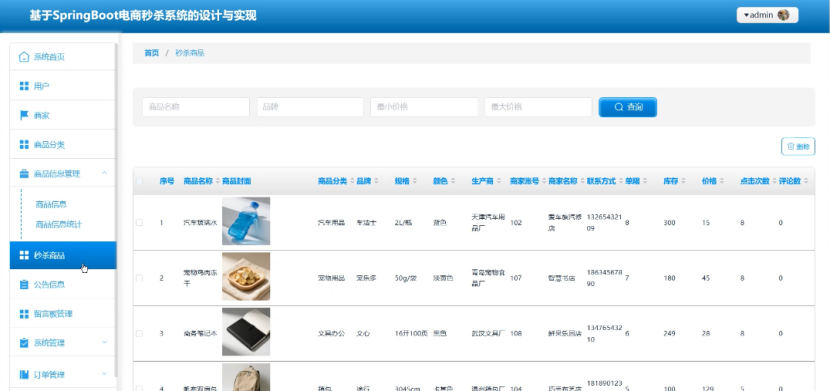This screenshot has width=830, height=391.
Task: Focus the 品牌 search field
Action: point(310,107)
